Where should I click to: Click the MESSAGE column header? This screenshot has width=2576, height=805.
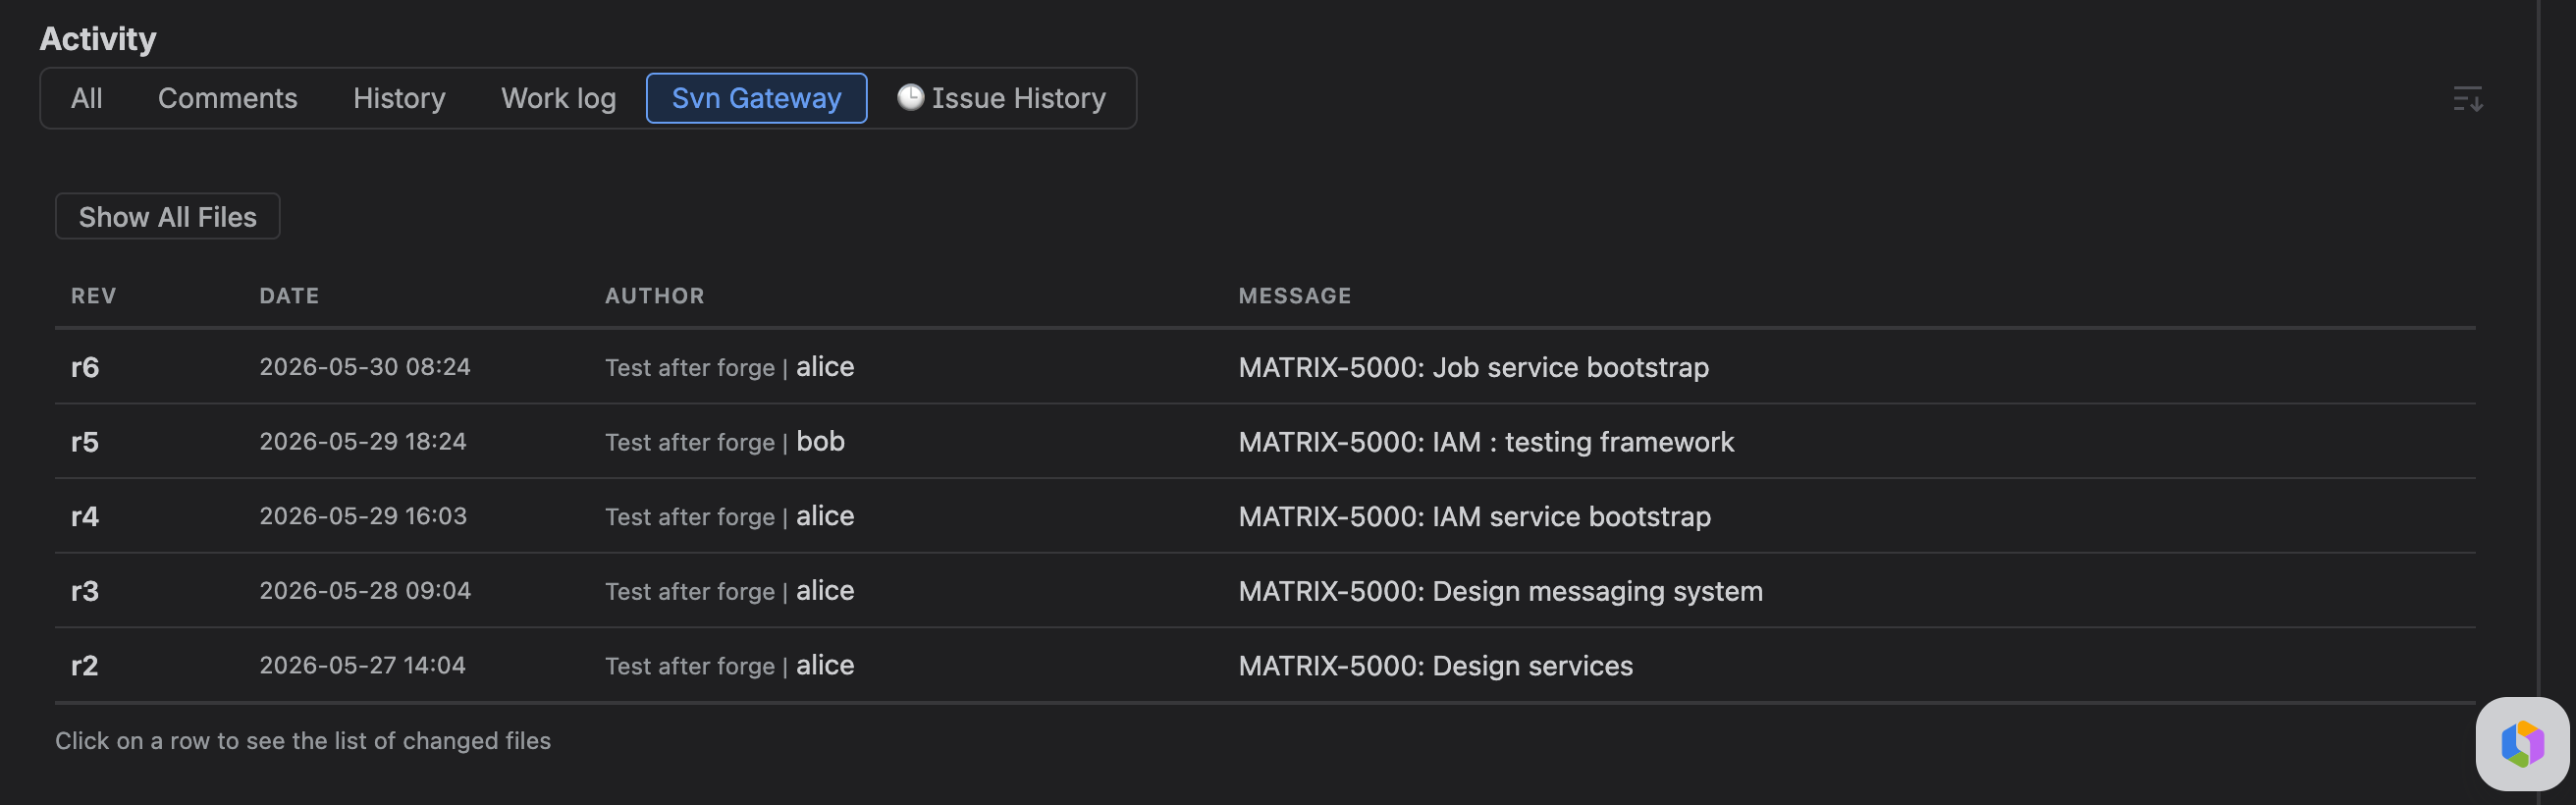click(1294, 296)
